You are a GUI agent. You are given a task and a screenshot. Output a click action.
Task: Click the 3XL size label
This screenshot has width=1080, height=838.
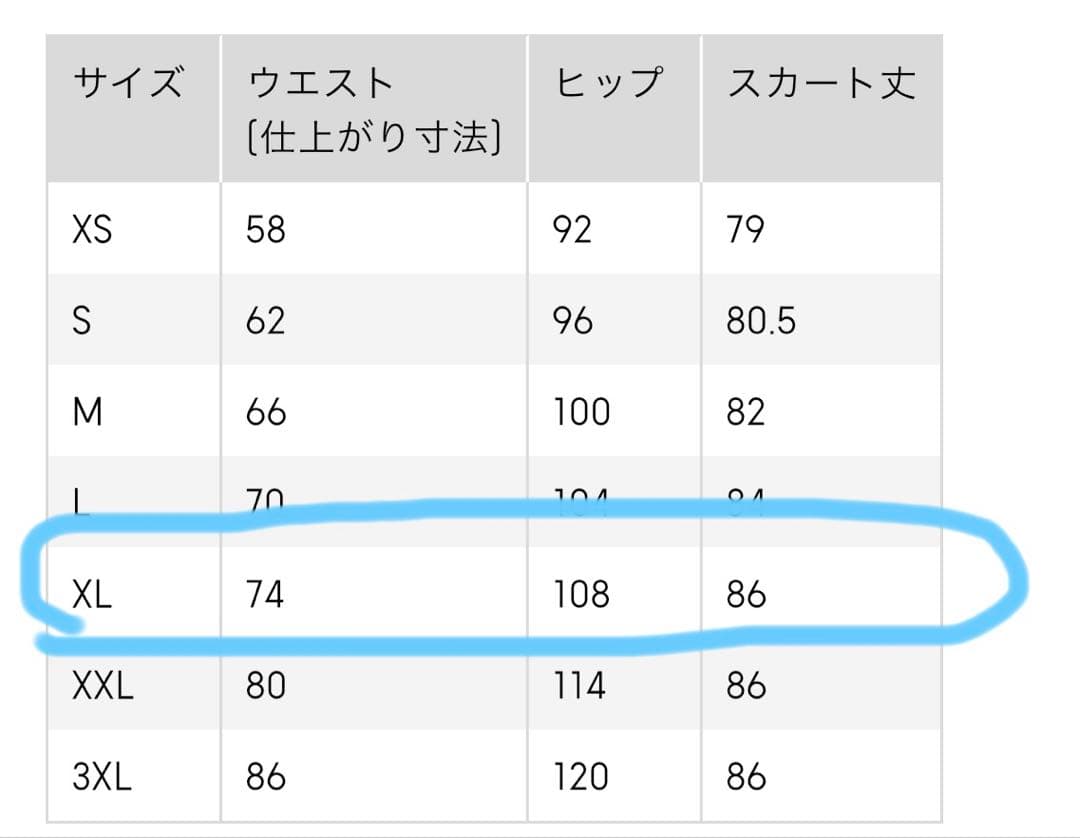point(102,777)
